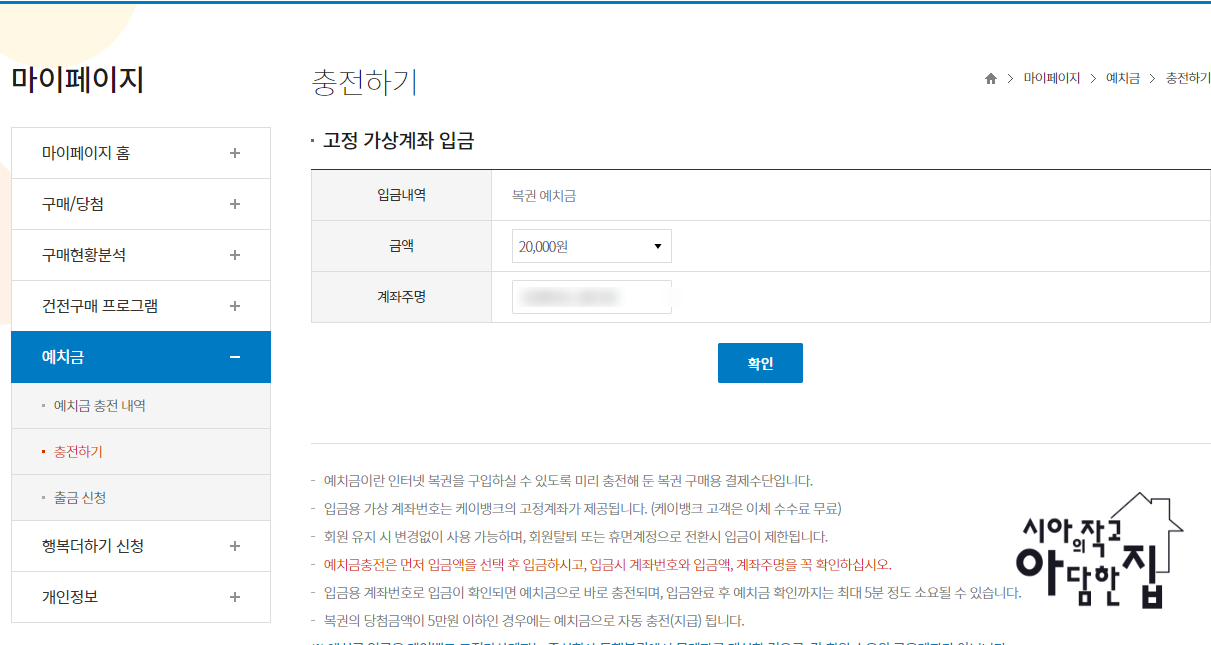This screenshot has width=1211, height=645.
Task: Open the 금액 dropdown showing 20,000원
Action: (x=591, y=246)
